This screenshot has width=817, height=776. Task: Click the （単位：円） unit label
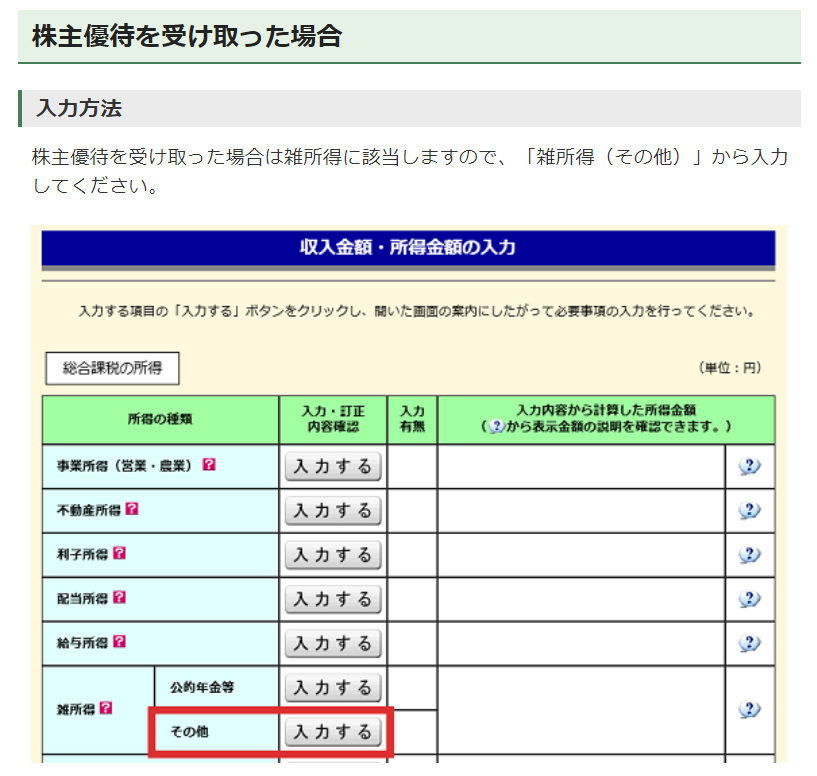click(x=730, y=368)
